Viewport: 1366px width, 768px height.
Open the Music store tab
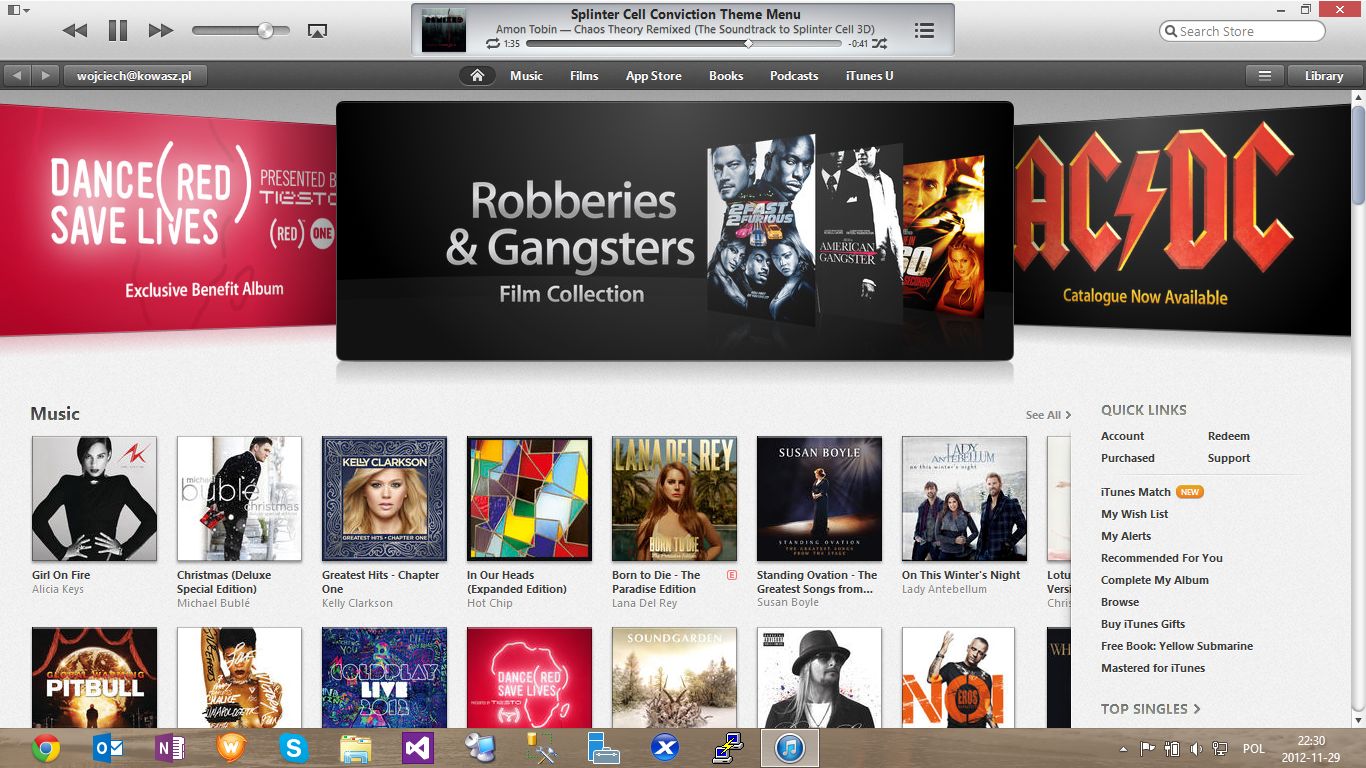click(x=526, y=76)
